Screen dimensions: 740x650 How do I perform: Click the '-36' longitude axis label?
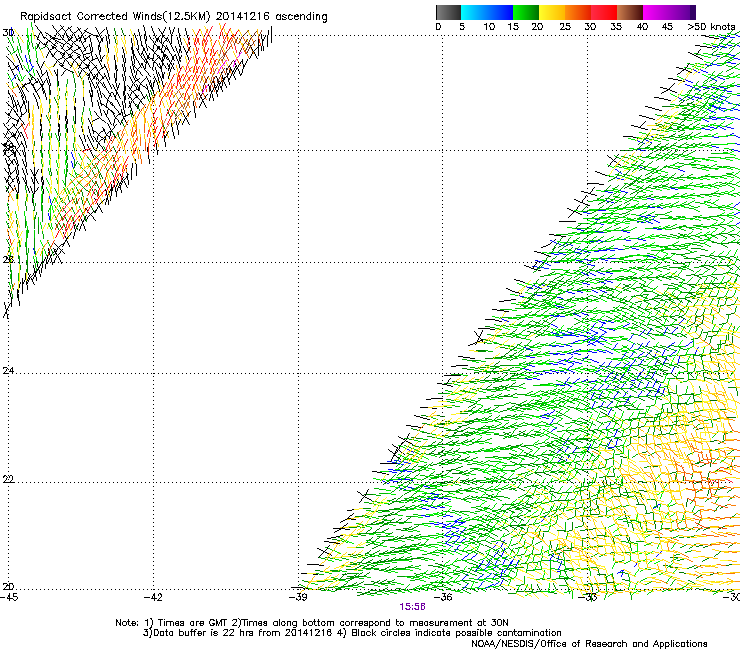(443, 598)
